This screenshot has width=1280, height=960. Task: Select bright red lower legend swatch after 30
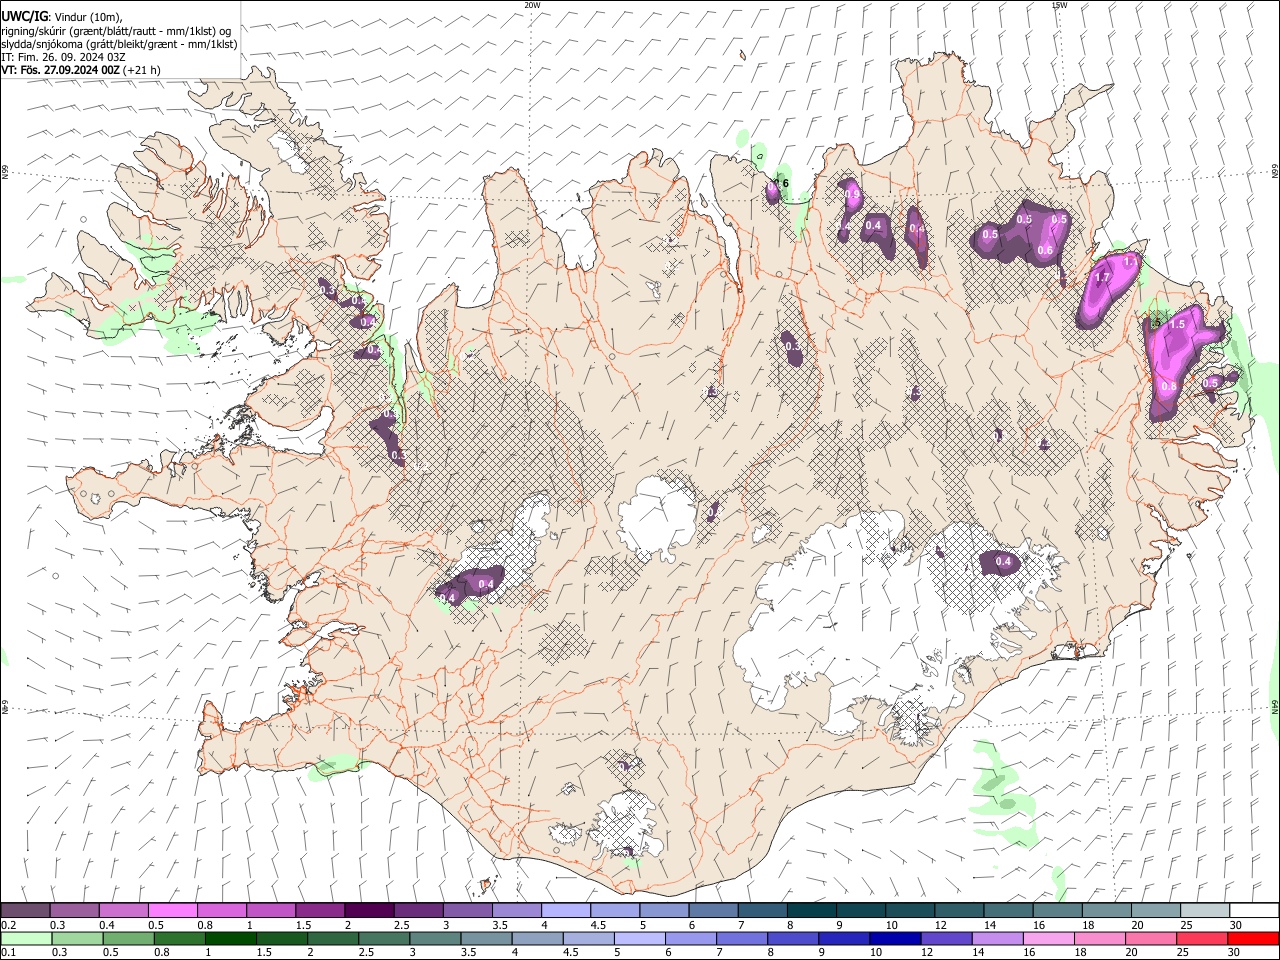click(x=1254, y=939)
